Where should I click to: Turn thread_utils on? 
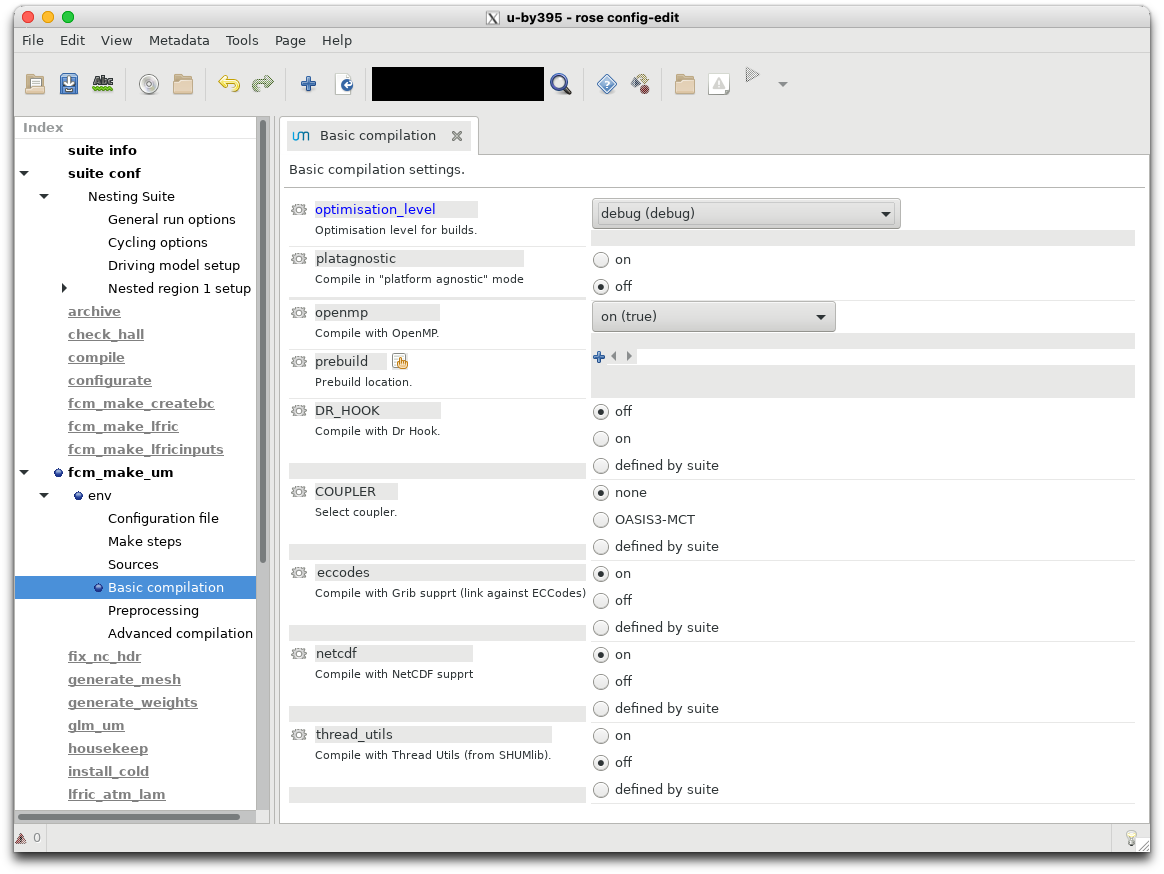point(601,736)
